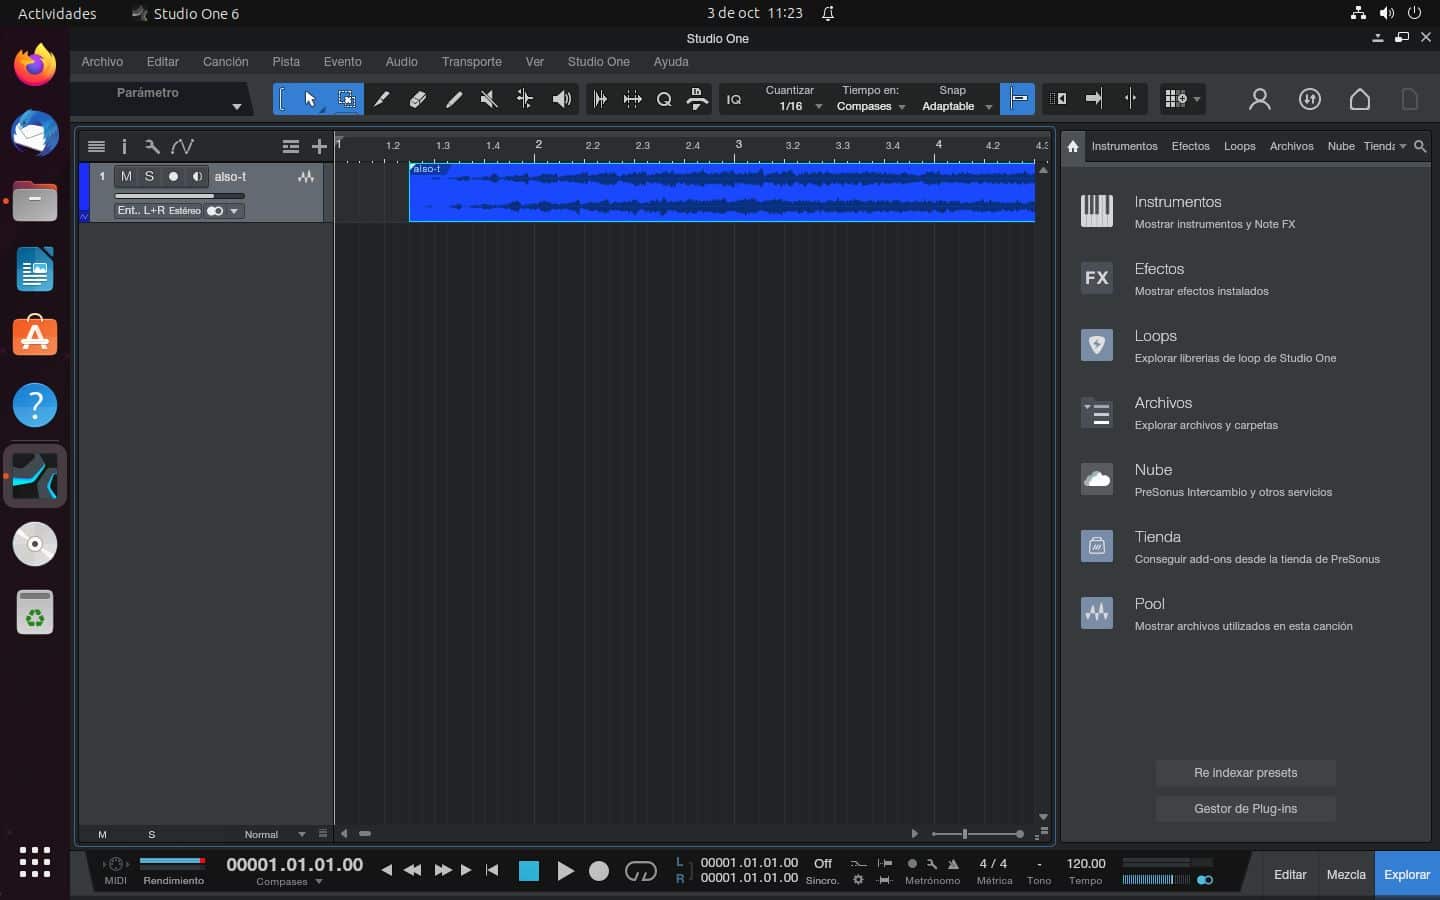The width and height of the screenshot is (1440, 900).
Task: Select the Mute tool
Action: (x=489, y=99)
